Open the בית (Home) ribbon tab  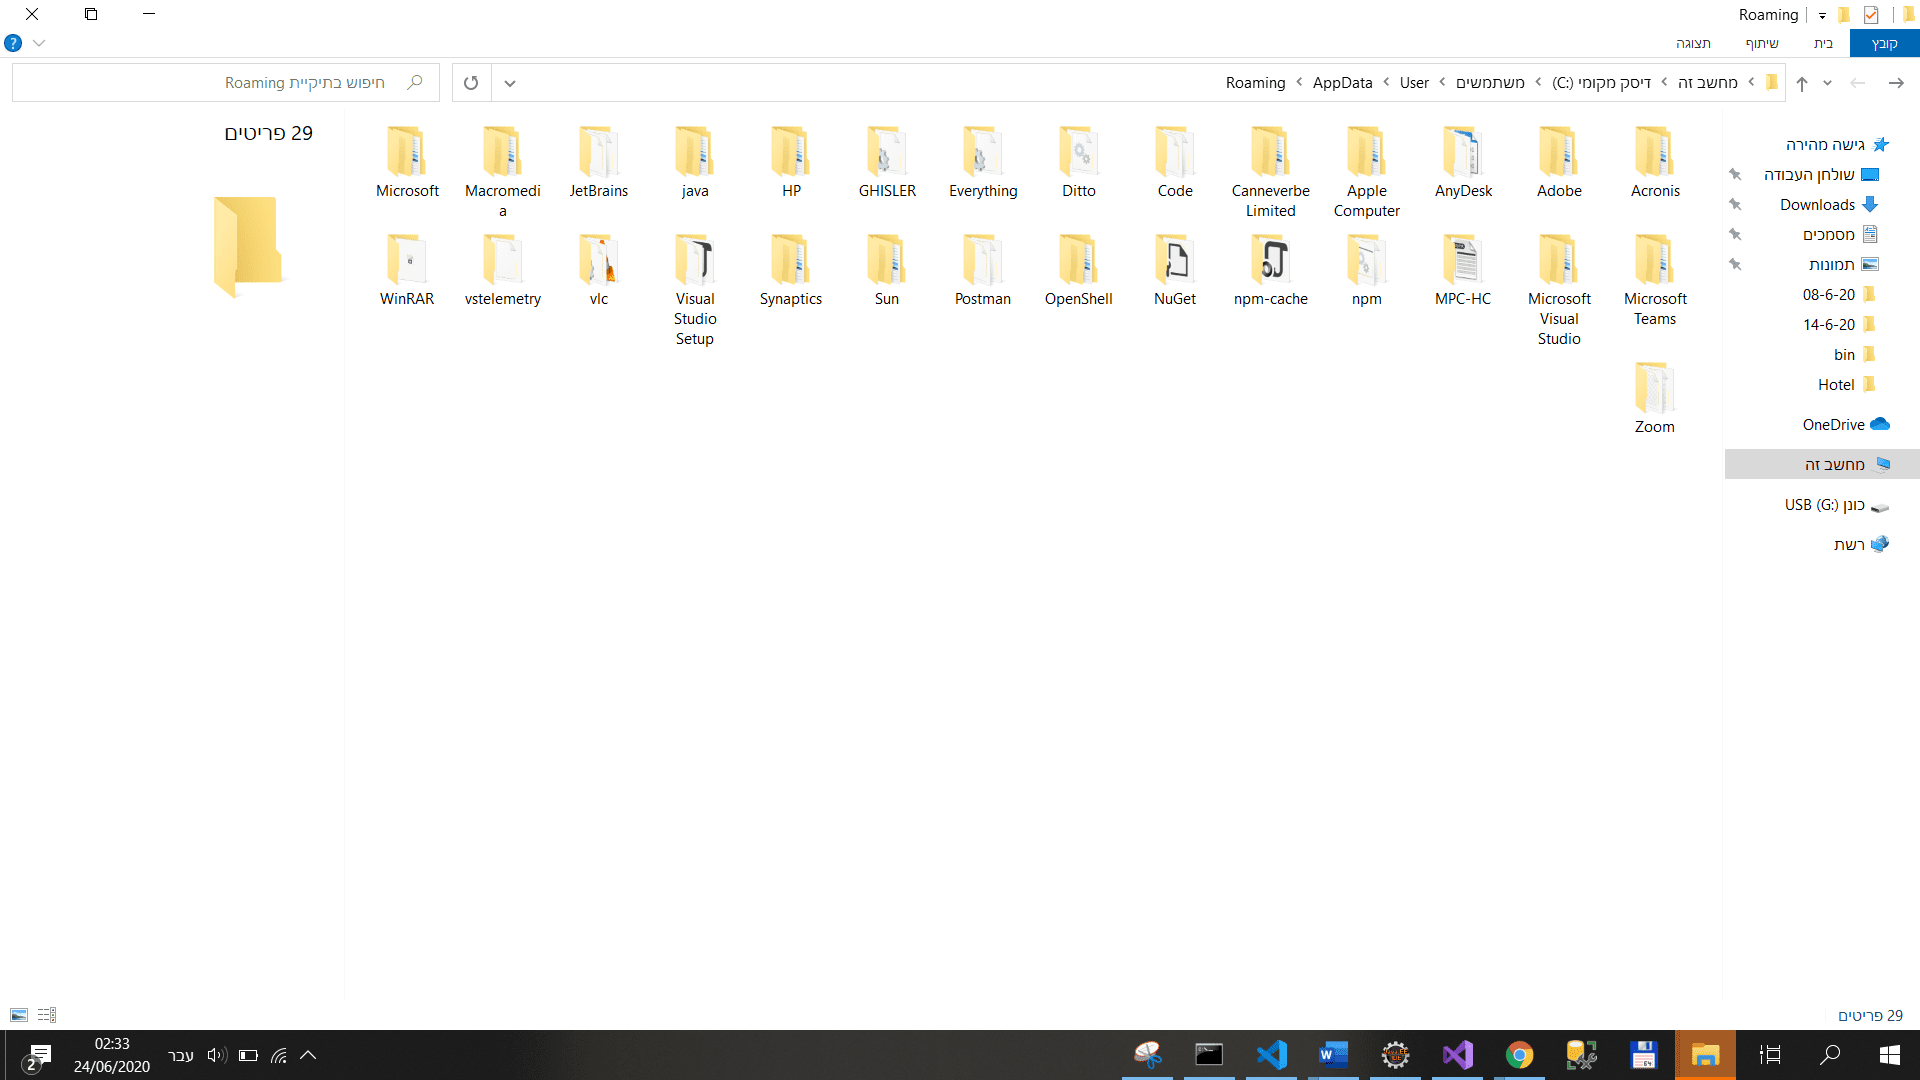1823,43
